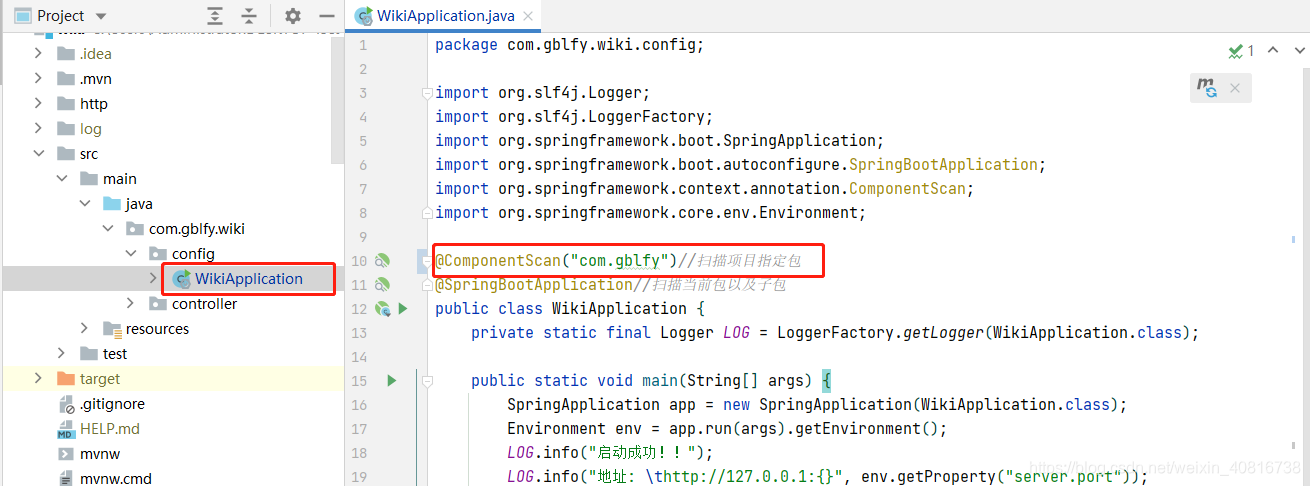1310x486 pixels.
Task: Select the WikiApplication.java editor tab
Action: point(445,16)
